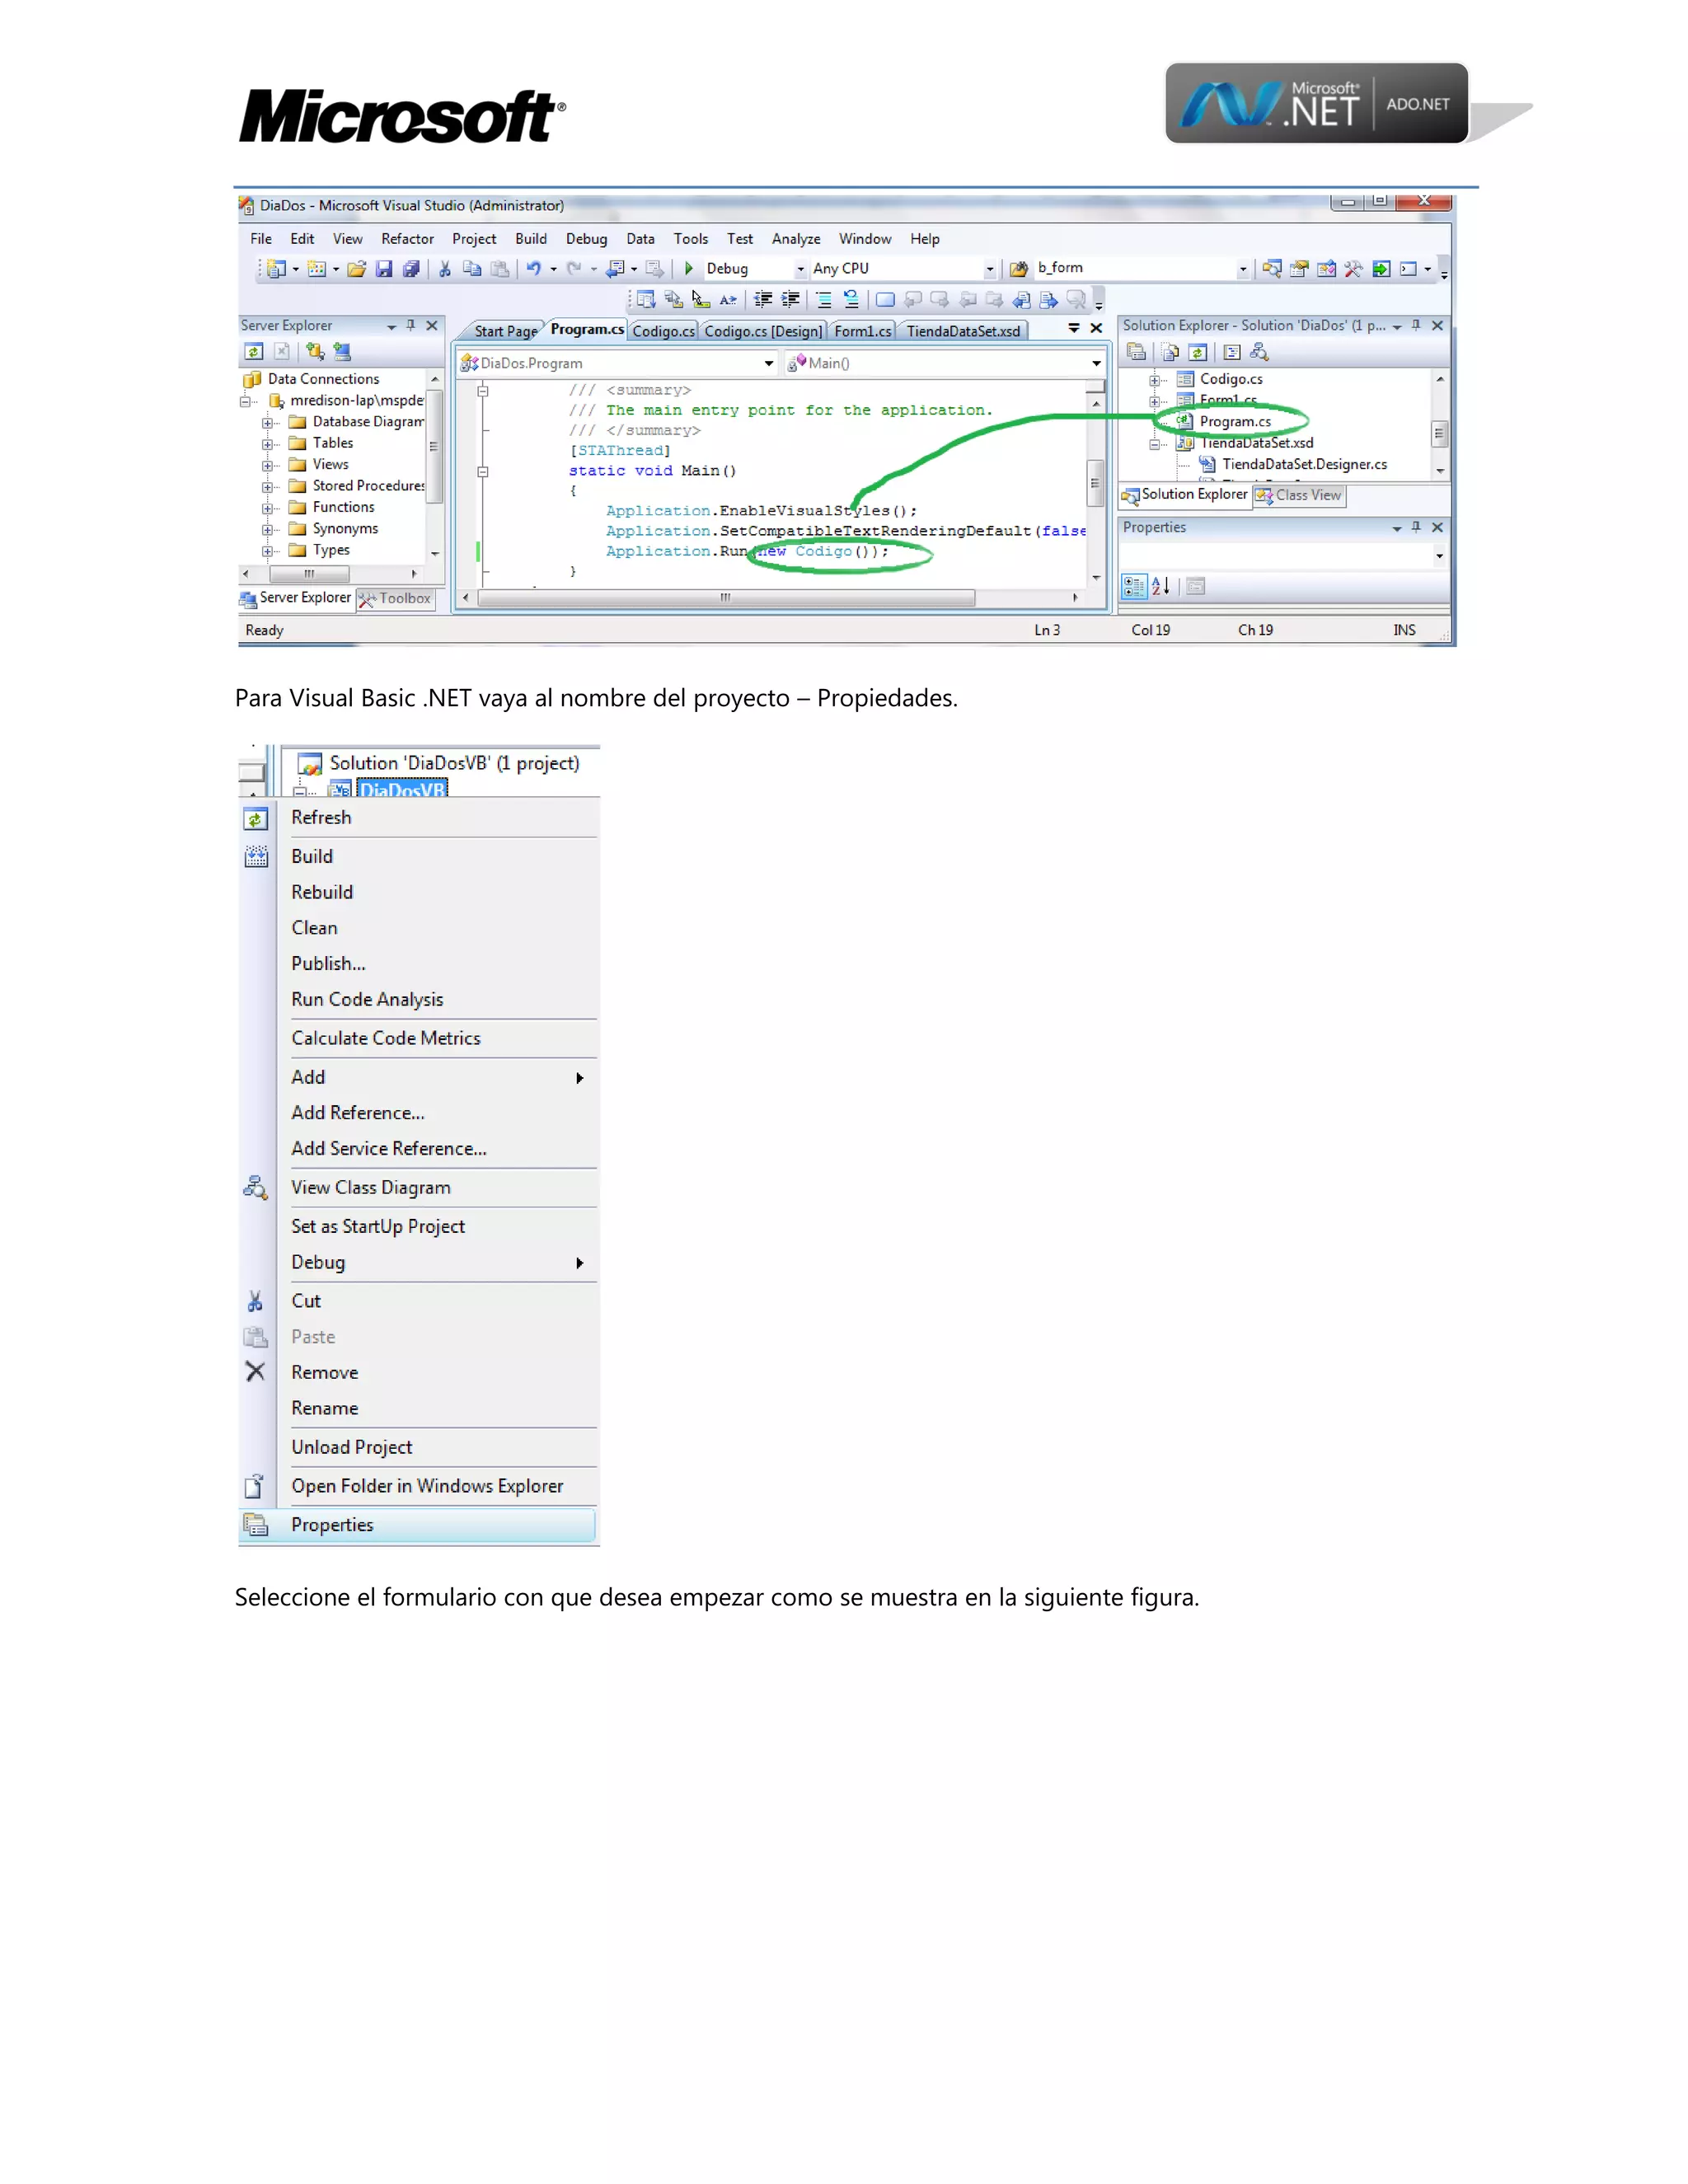Viewport: 1688px width, 2184px height.
Task: Click the Toggle Bookmark icon
Action: (x=885, y=299)
